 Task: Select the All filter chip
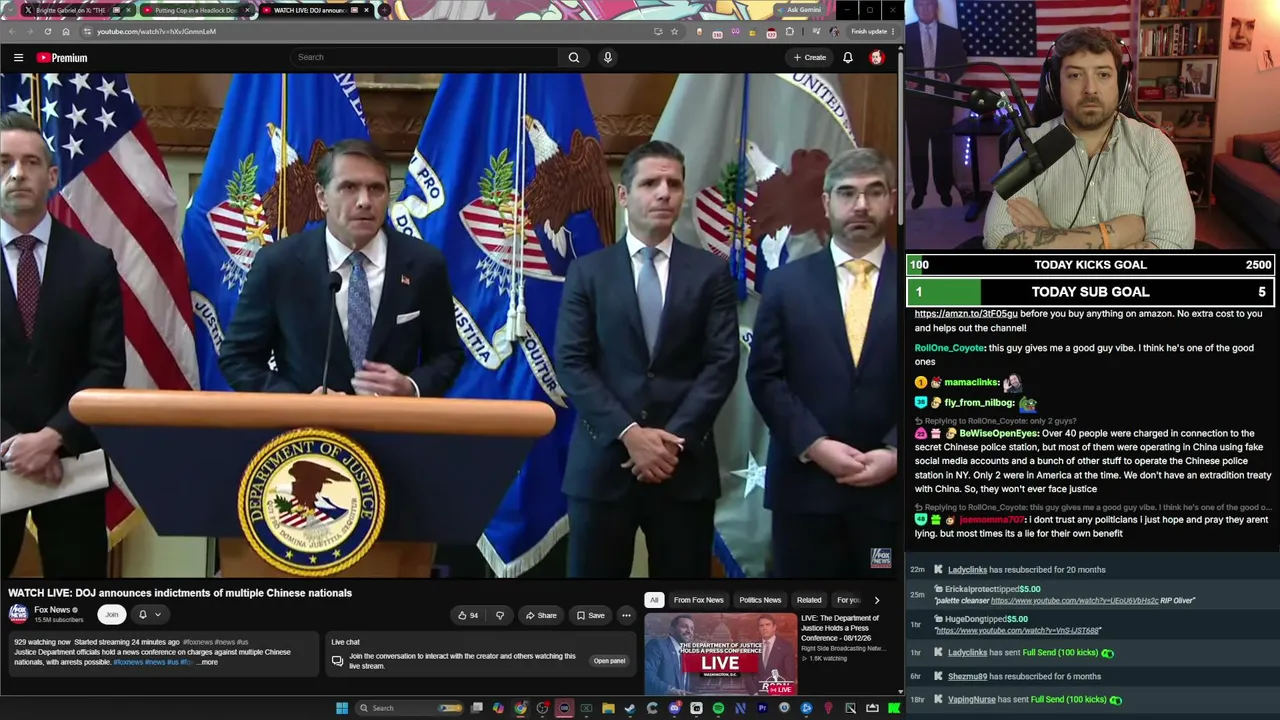coord(654,600)
